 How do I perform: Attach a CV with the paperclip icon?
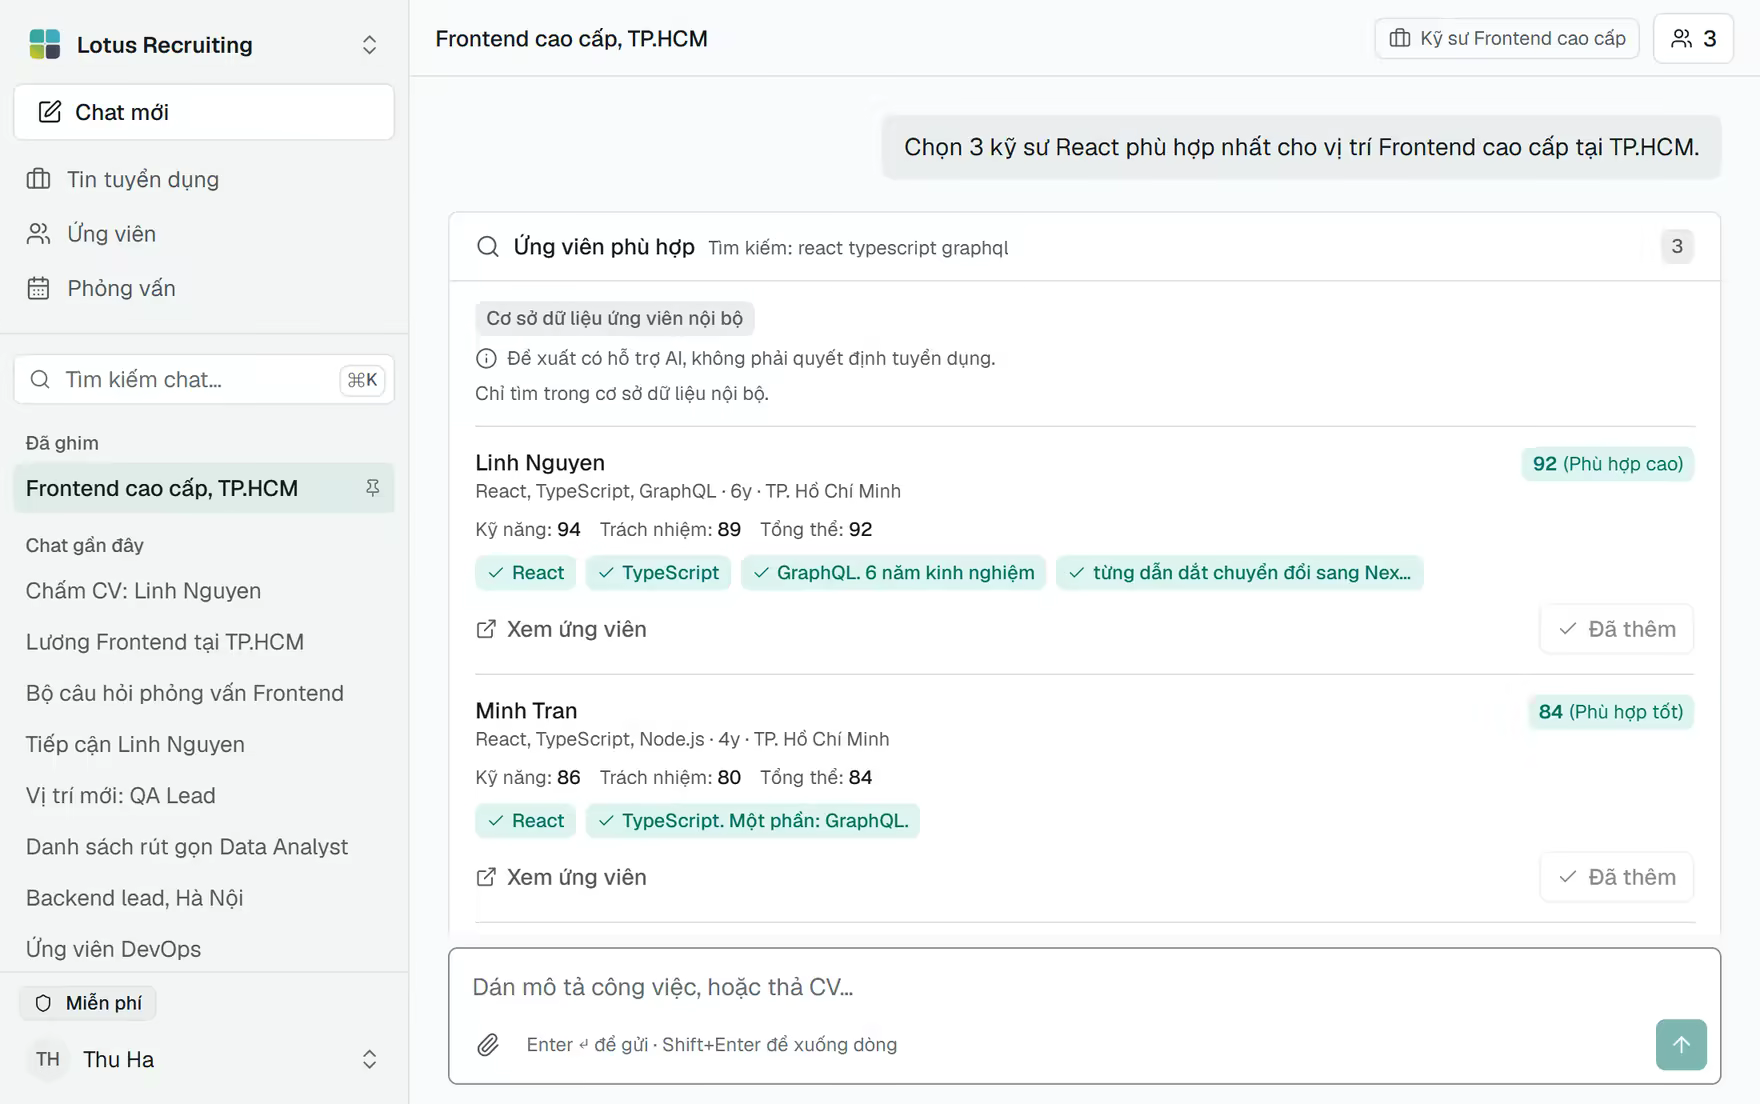coord(488,1045)
